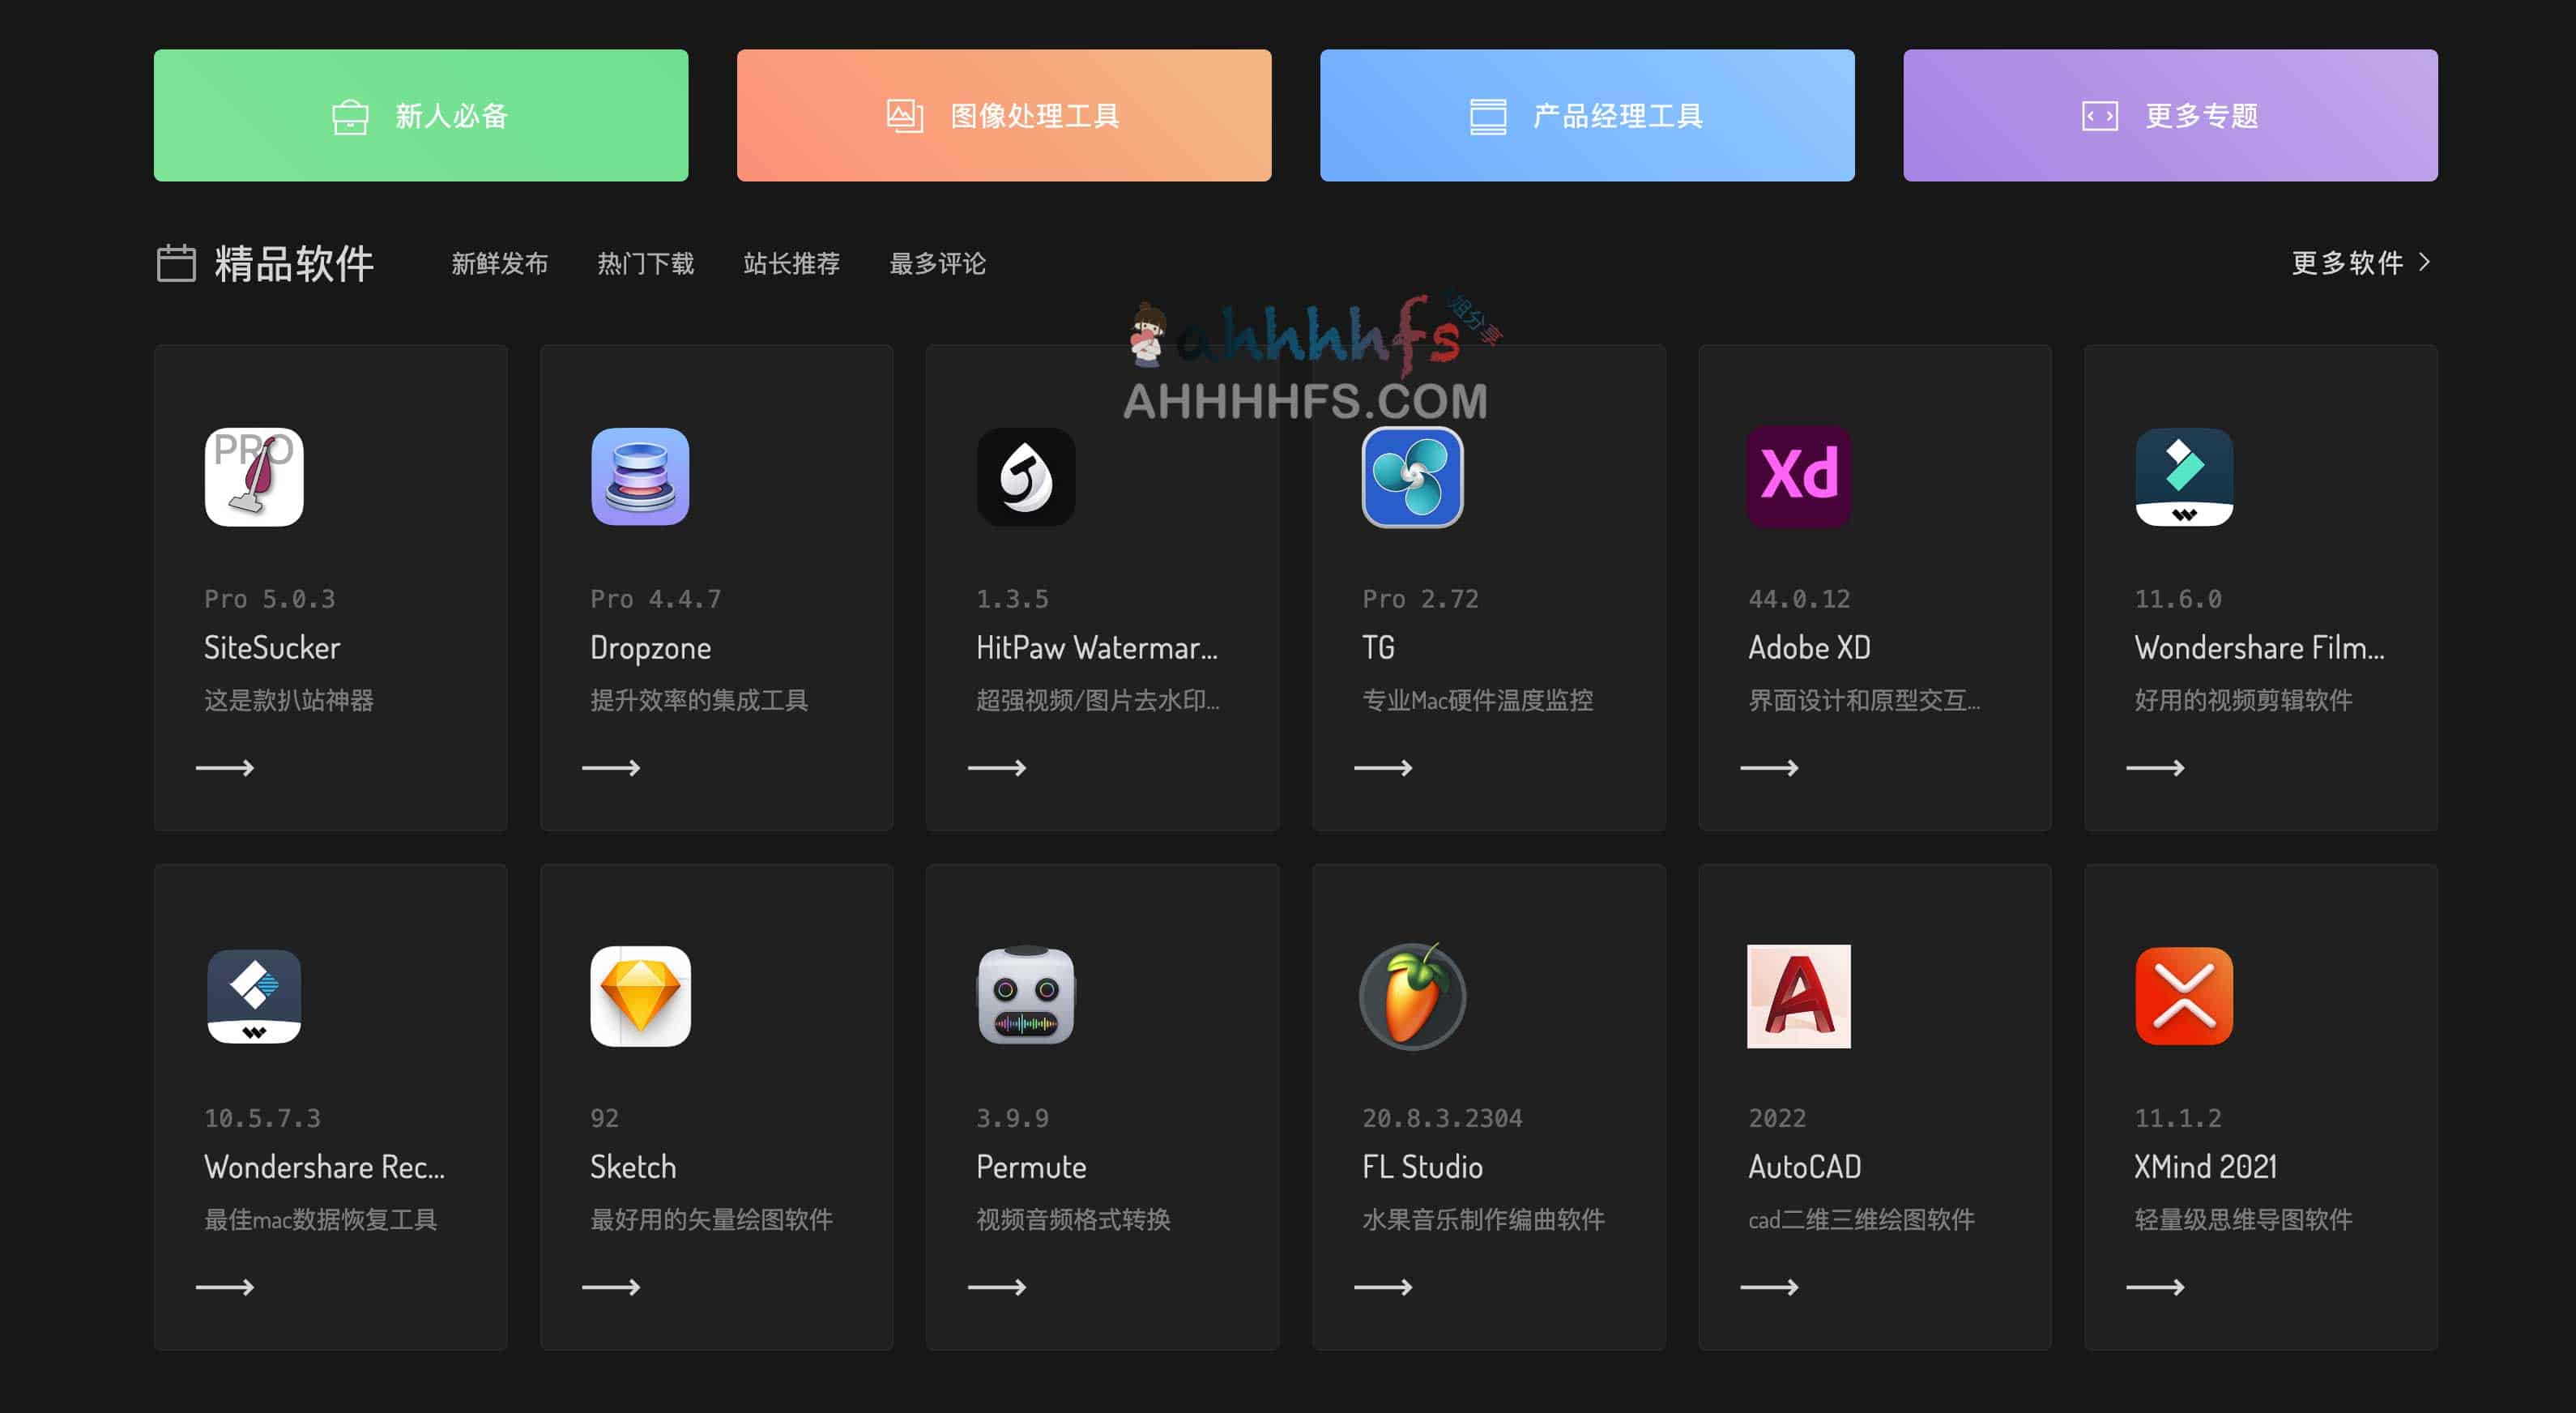This screenshot has height=1413, width=2576.
Task: Click the description 视频音频格式转换
Action: (1073, 1219)
